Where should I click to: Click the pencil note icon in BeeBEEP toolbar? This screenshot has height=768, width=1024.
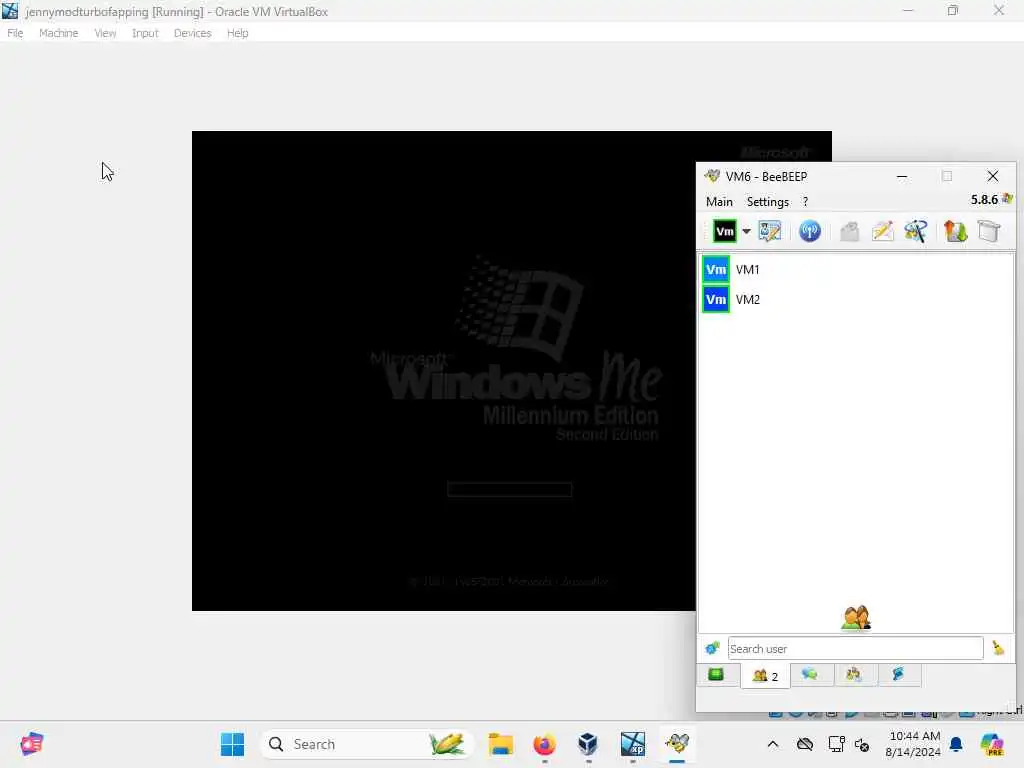[882, 231]
